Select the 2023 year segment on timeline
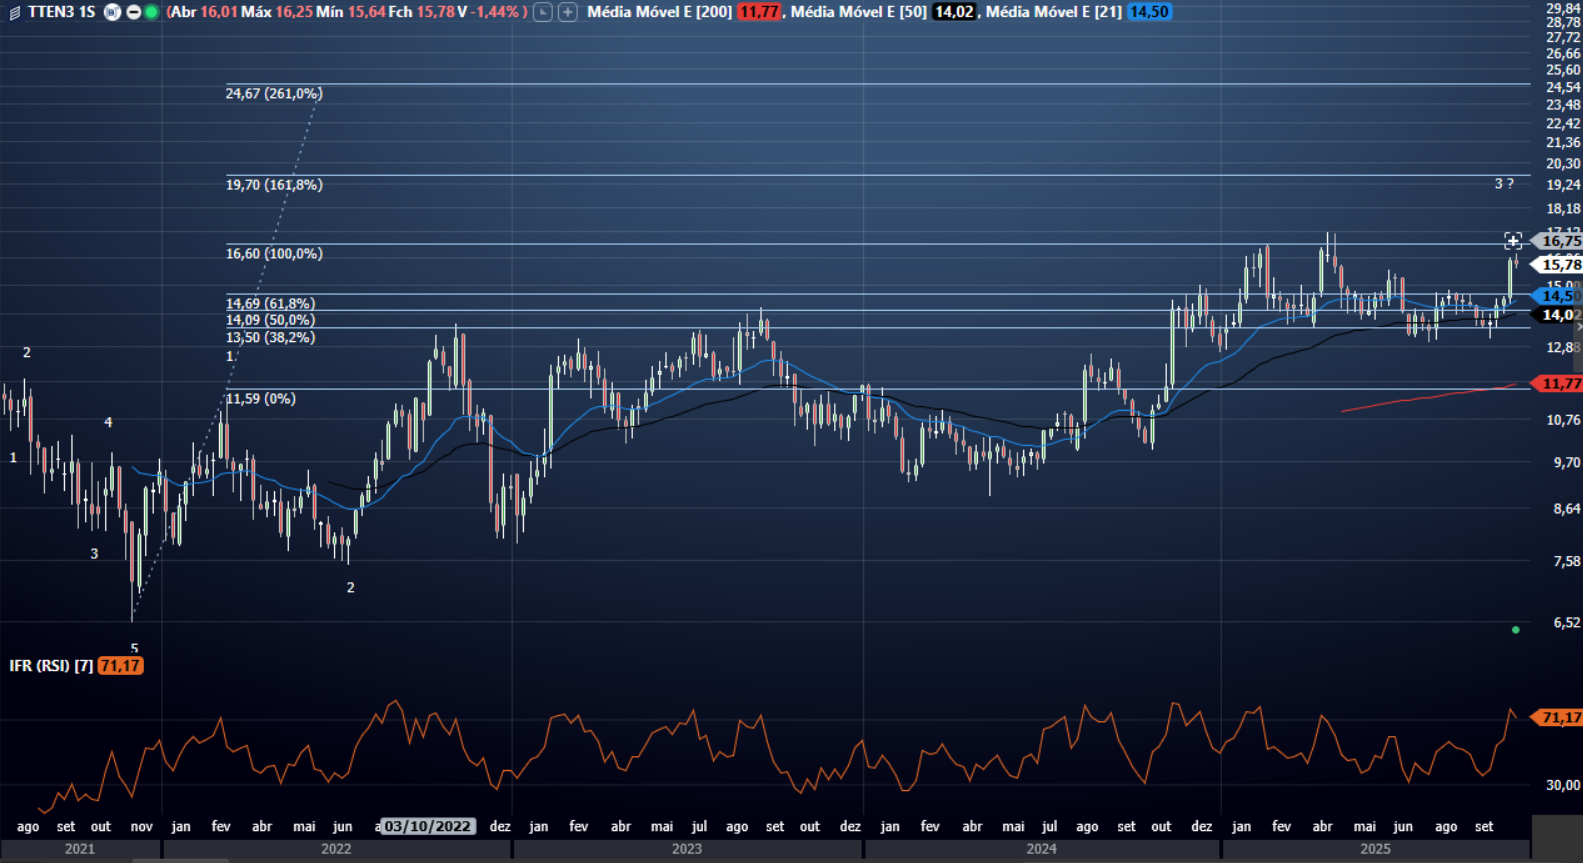 686,849
